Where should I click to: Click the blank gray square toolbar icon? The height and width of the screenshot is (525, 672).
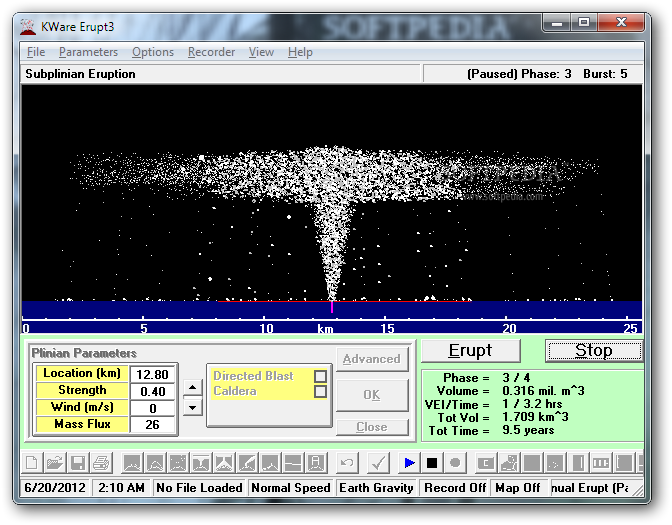coord(532,463)
